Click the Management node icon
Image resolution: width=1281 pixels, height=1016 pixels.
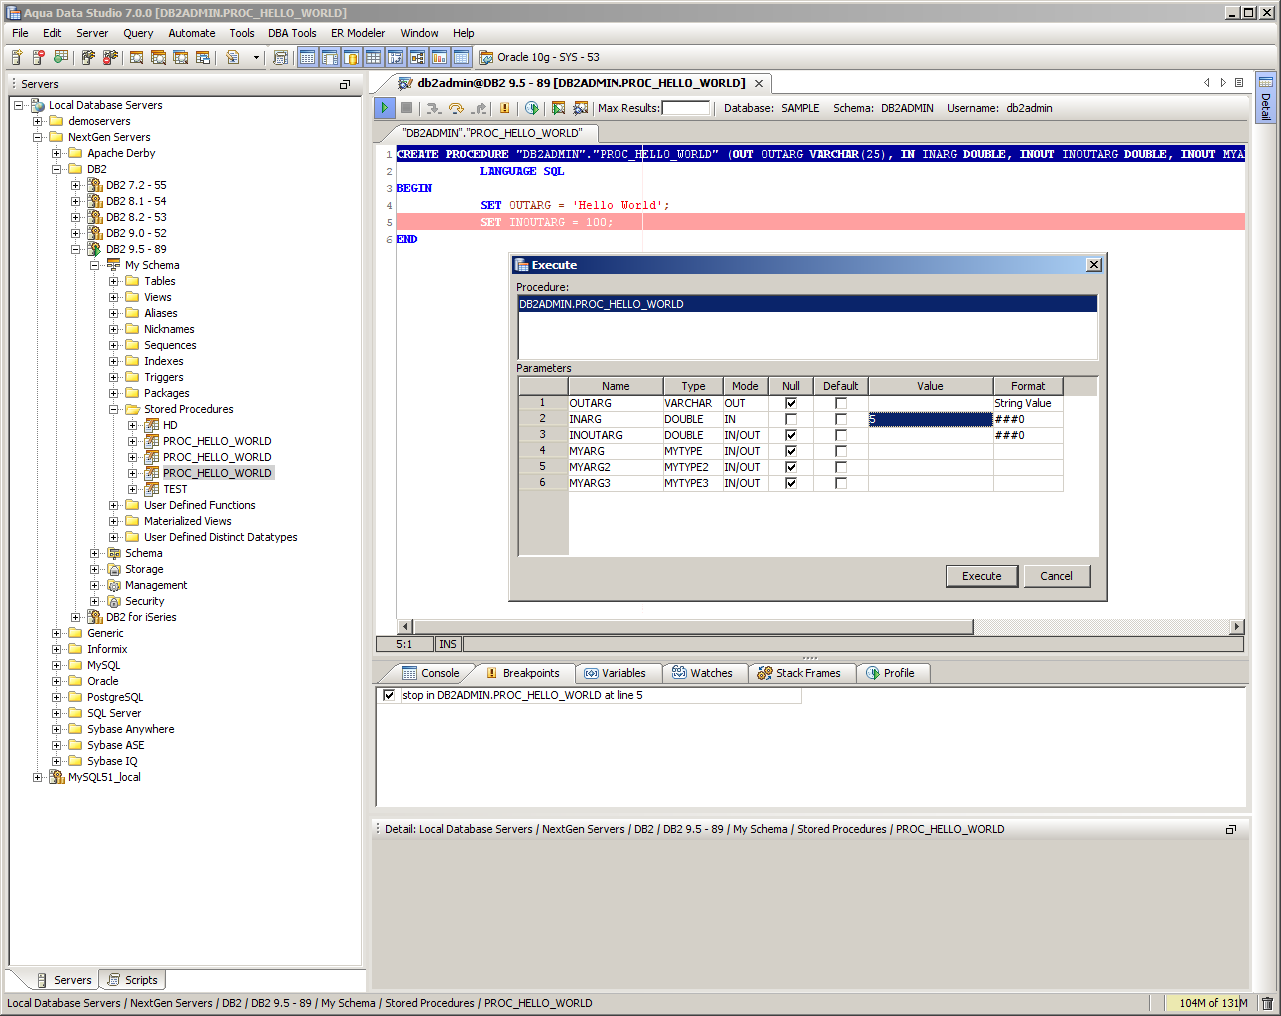pos(114,585)
